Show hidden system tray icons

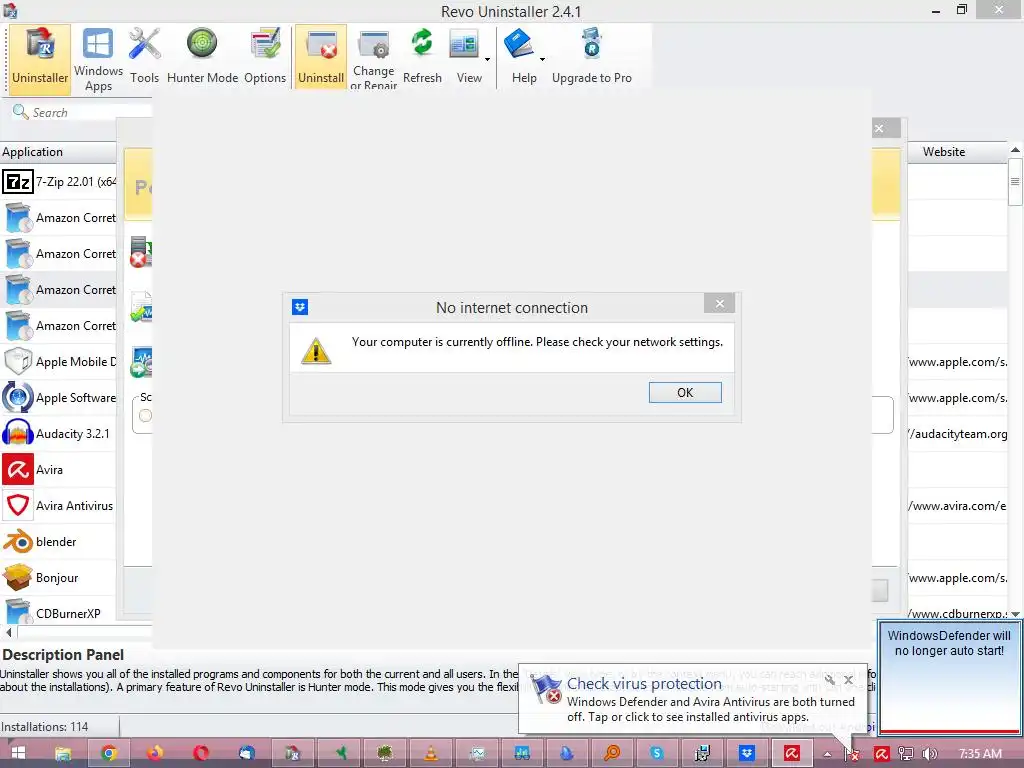(x=827, y=754)
